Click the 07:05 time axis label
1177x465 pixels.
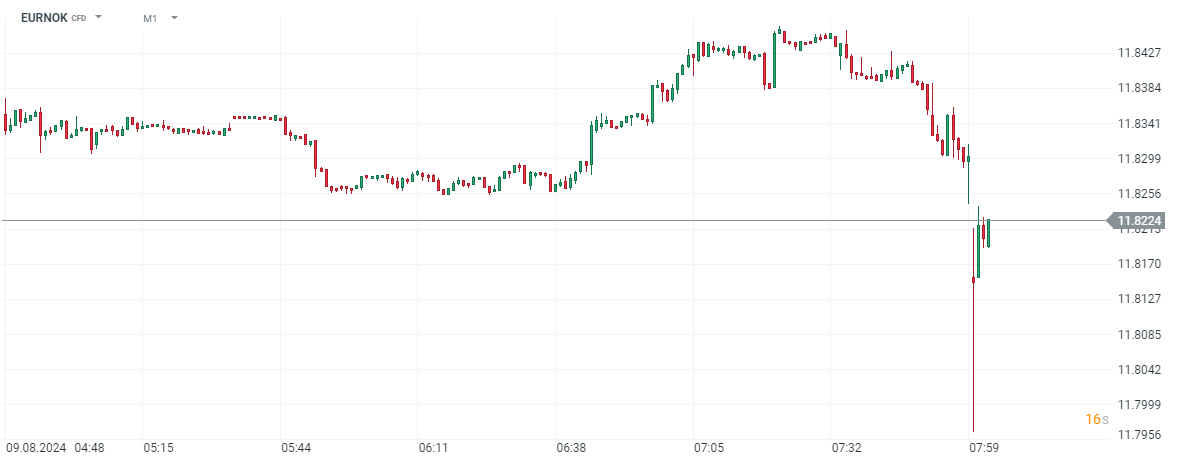(709, 447)
